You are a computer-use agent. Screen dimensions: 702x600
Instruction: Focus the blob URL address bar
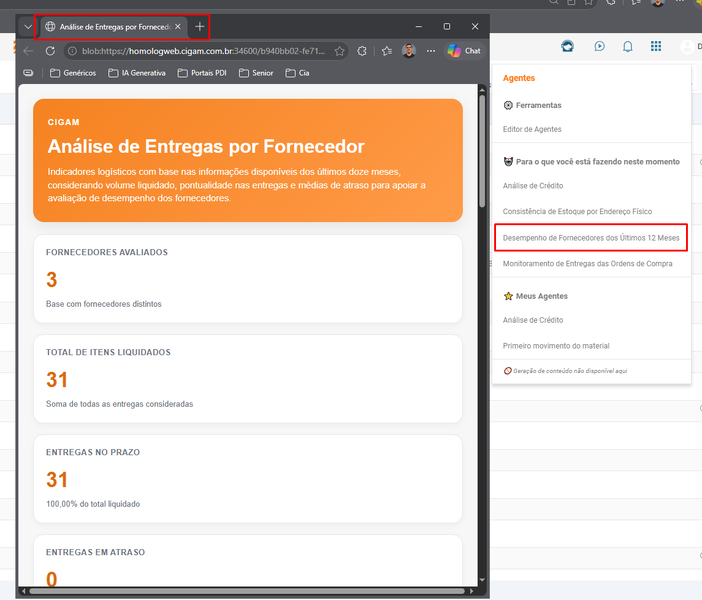[204, 51]
